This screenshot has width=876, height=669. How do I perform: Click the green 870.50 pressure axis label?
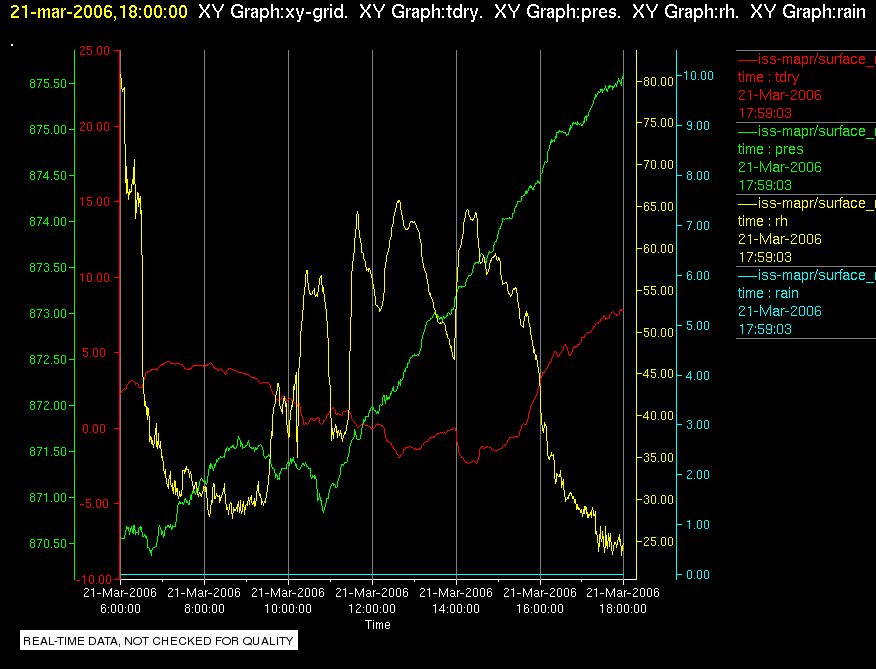[48, 543]
